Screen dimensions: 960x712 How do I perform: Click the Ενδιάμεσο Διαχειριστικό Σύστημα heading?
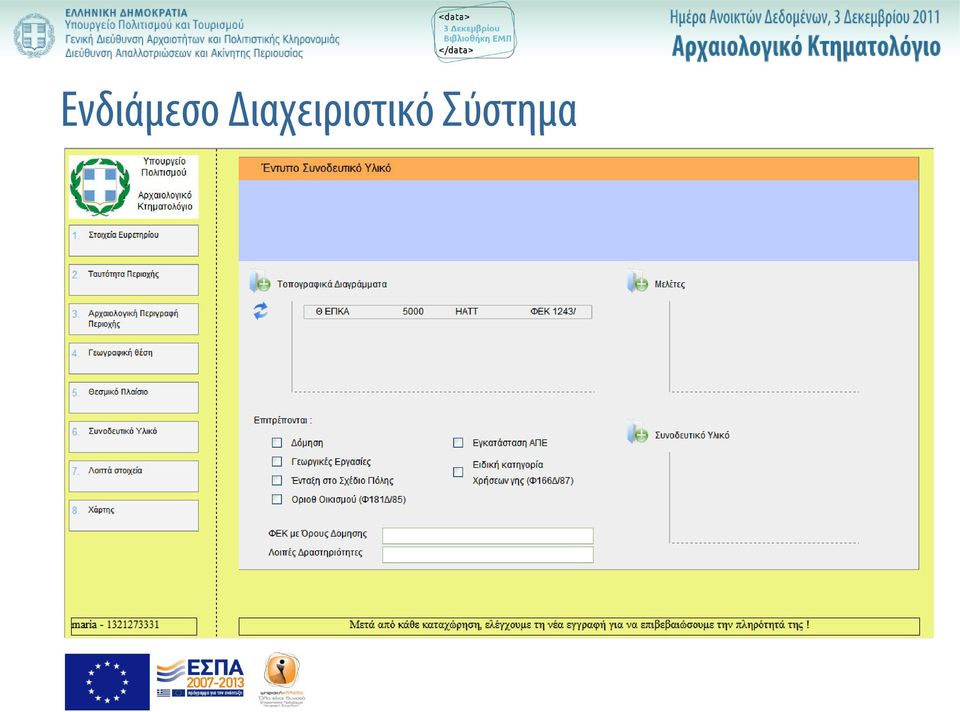pyautogui.click(x=319, y=110)
